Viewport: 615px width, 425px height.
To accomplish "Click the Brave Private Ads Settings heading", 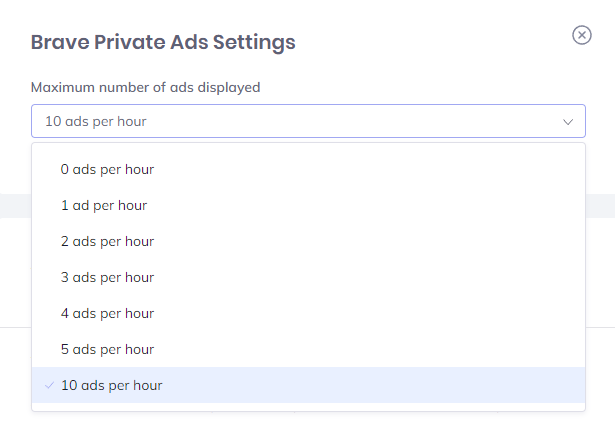I will coord(163,42).
